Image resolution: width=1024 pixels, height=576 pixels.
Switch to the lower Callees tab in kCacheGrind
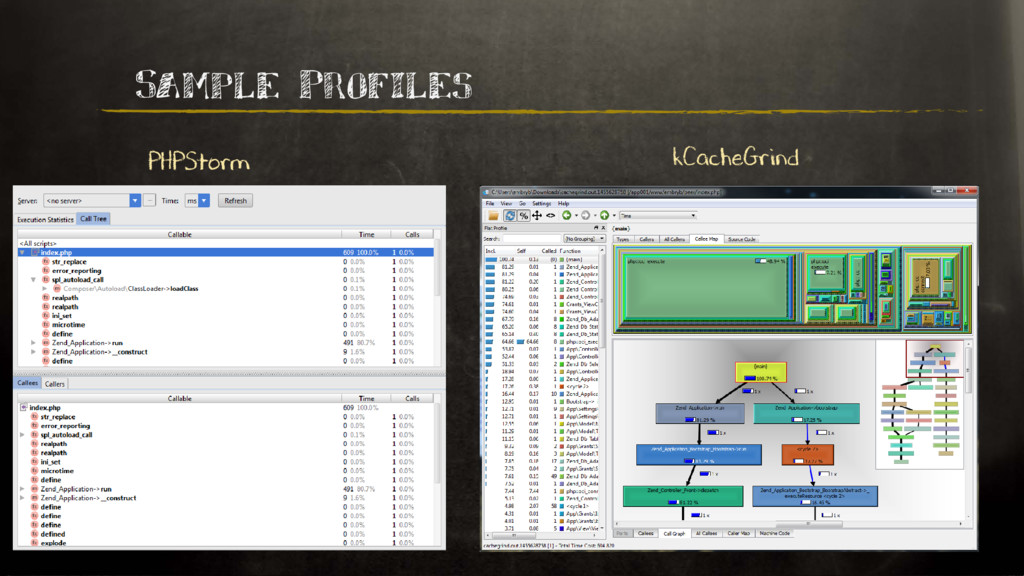click(645, 534)
